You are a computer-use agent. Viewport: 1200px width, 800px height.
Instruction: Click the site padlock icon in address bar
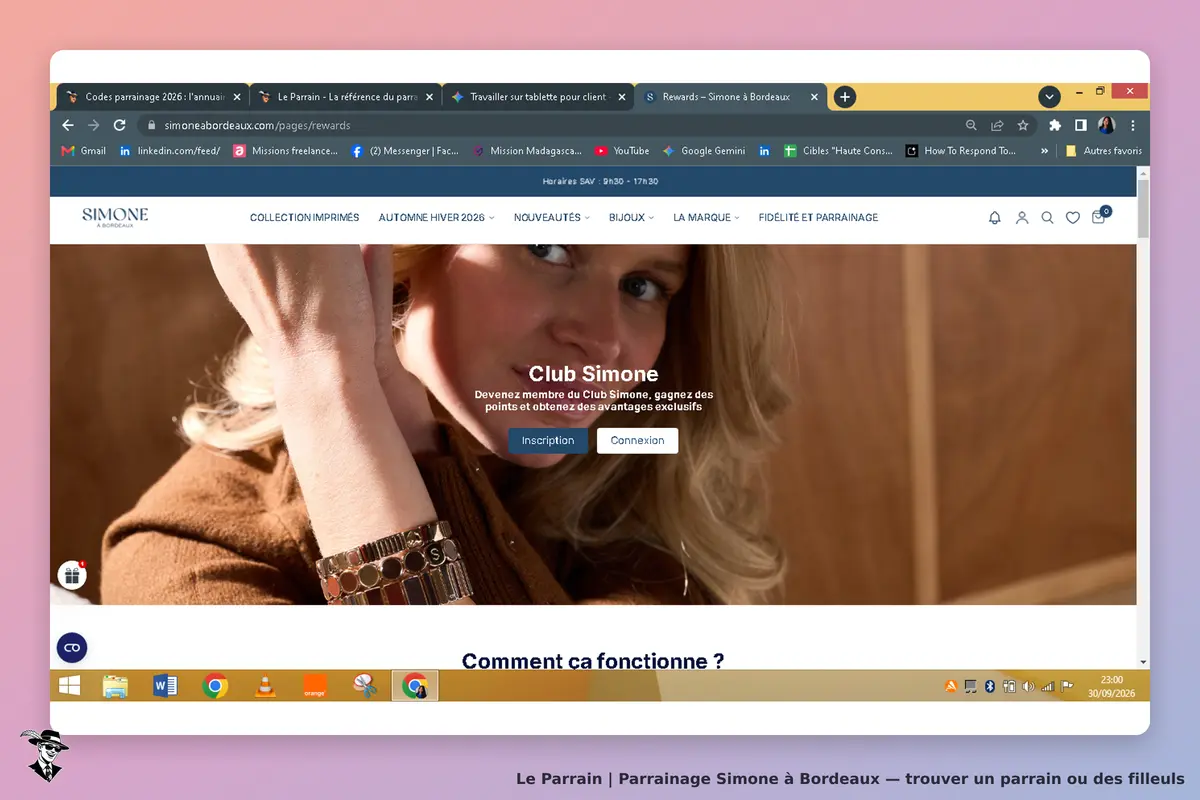coord(152,125)
